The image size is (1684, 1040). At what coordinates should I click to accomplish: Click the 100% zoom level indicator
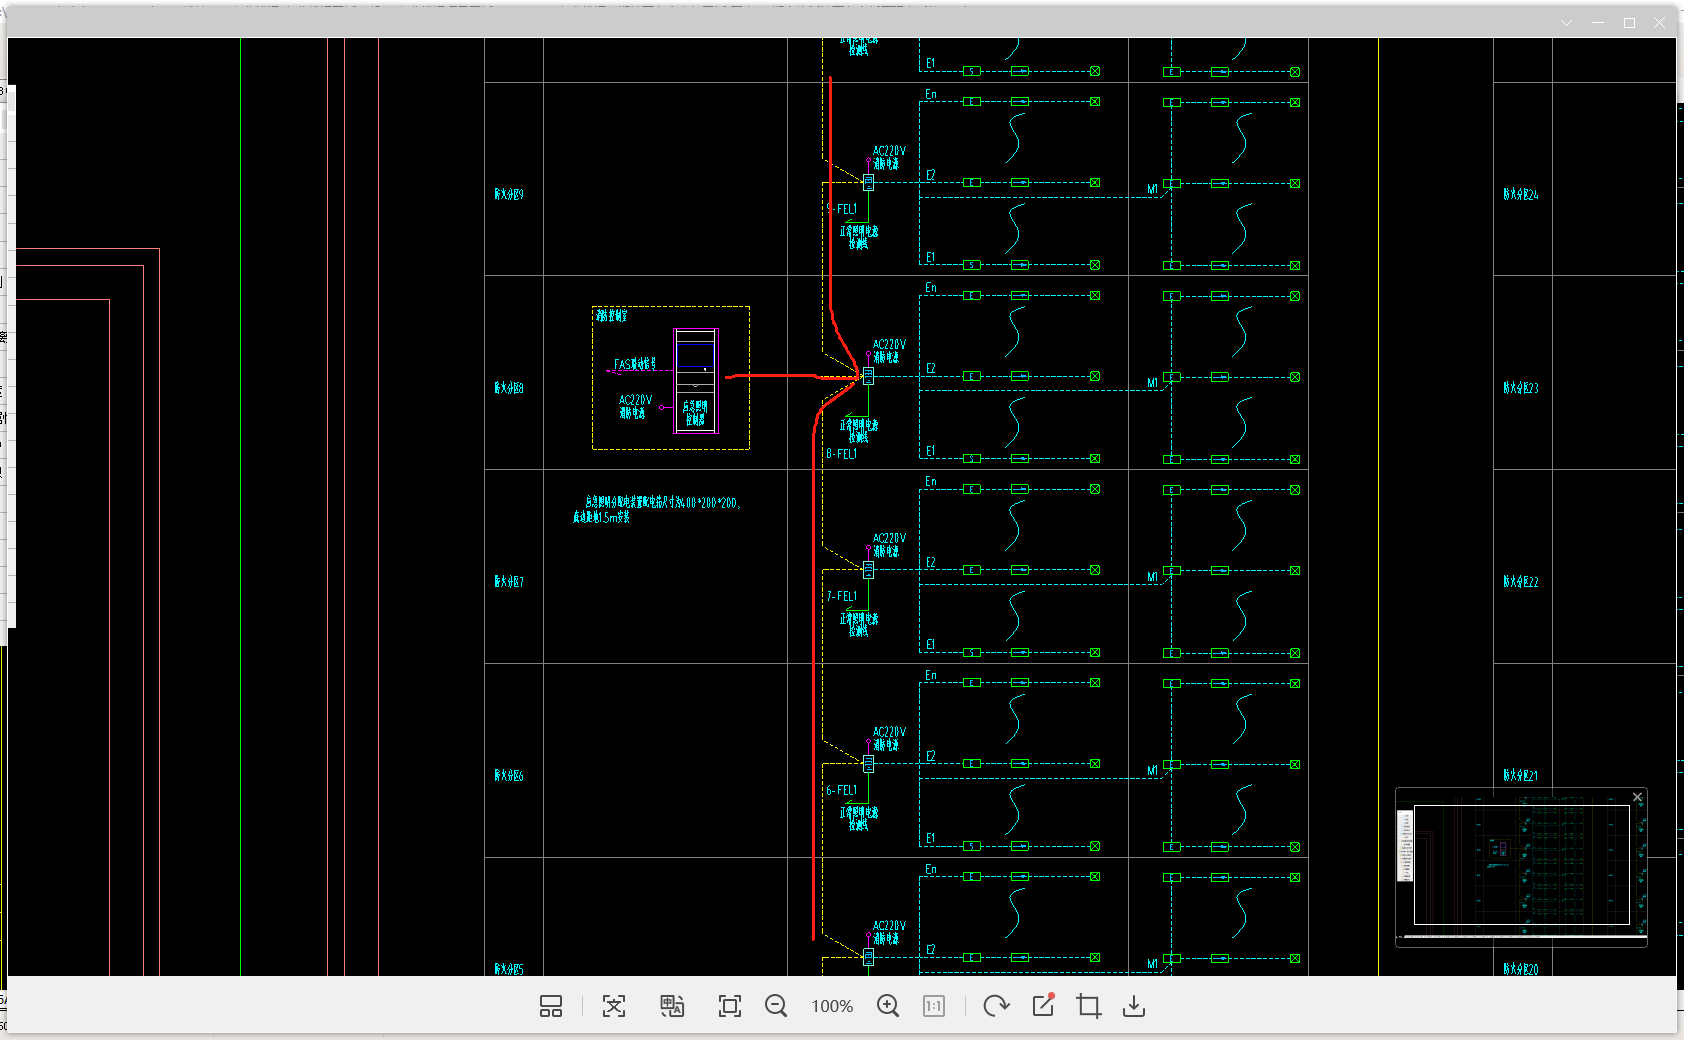tap(832, 1006)
